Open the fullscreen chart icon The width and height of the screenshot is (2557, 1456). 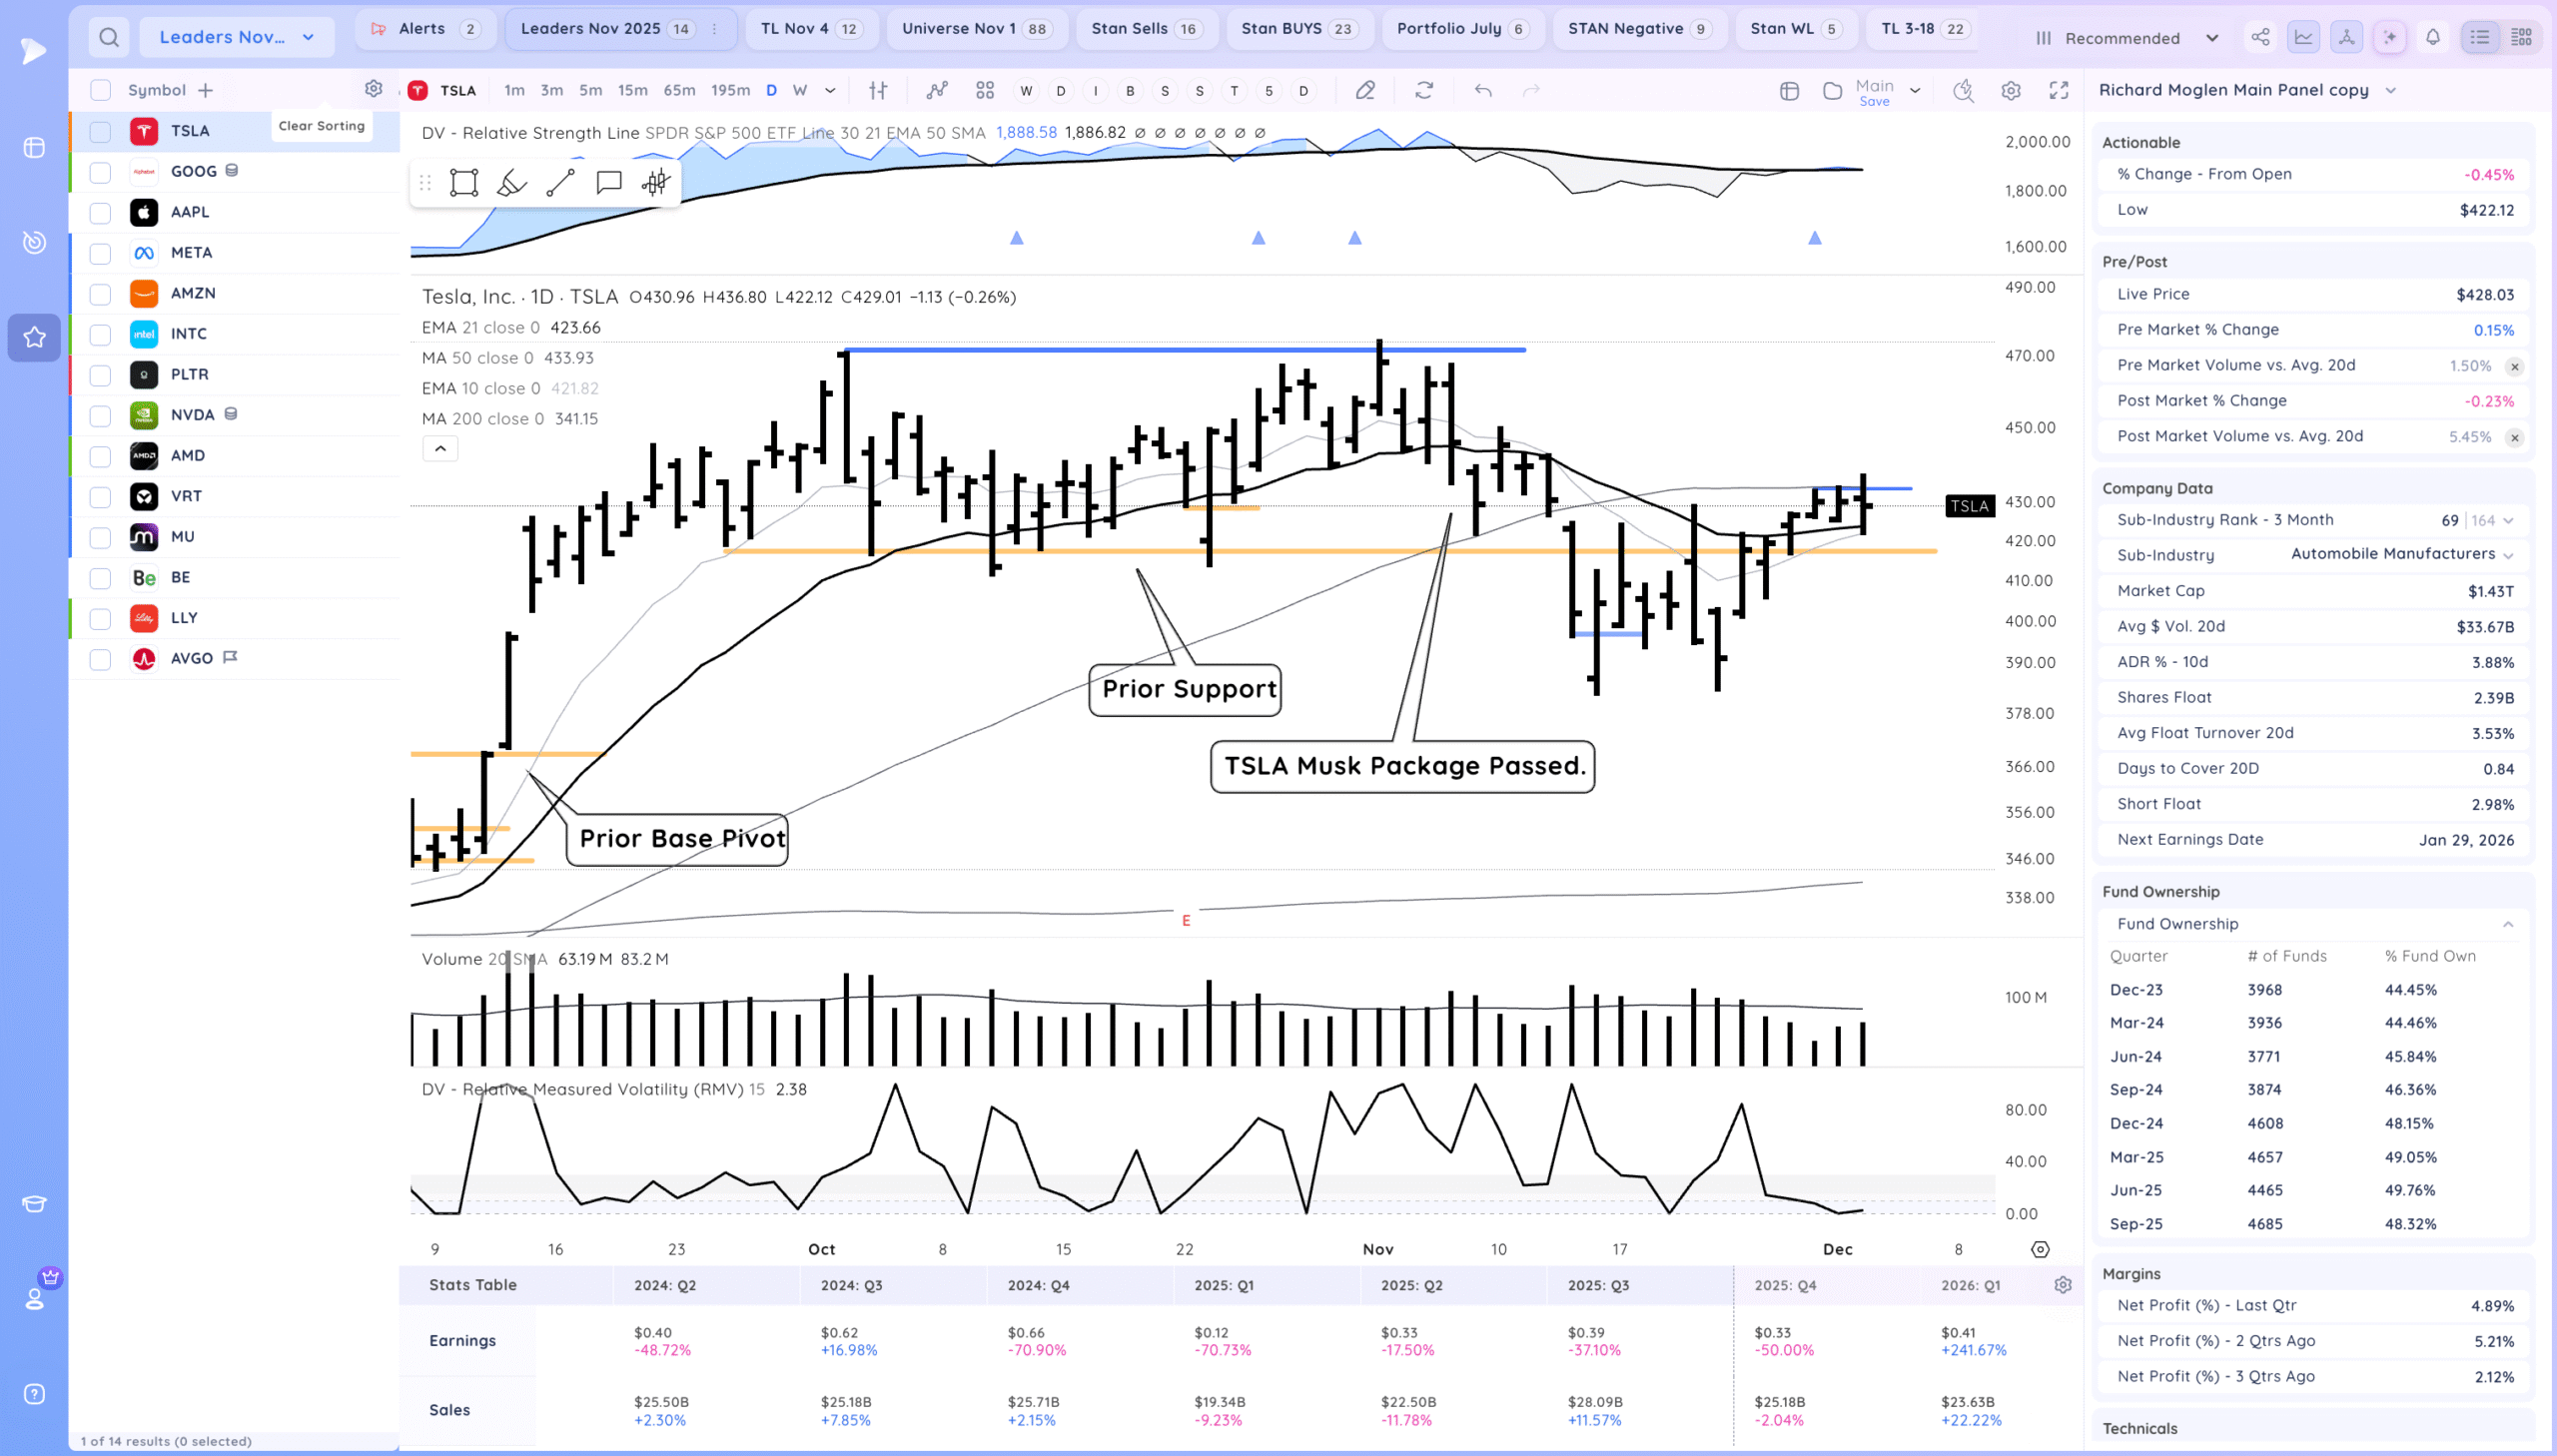point(2058,91)
